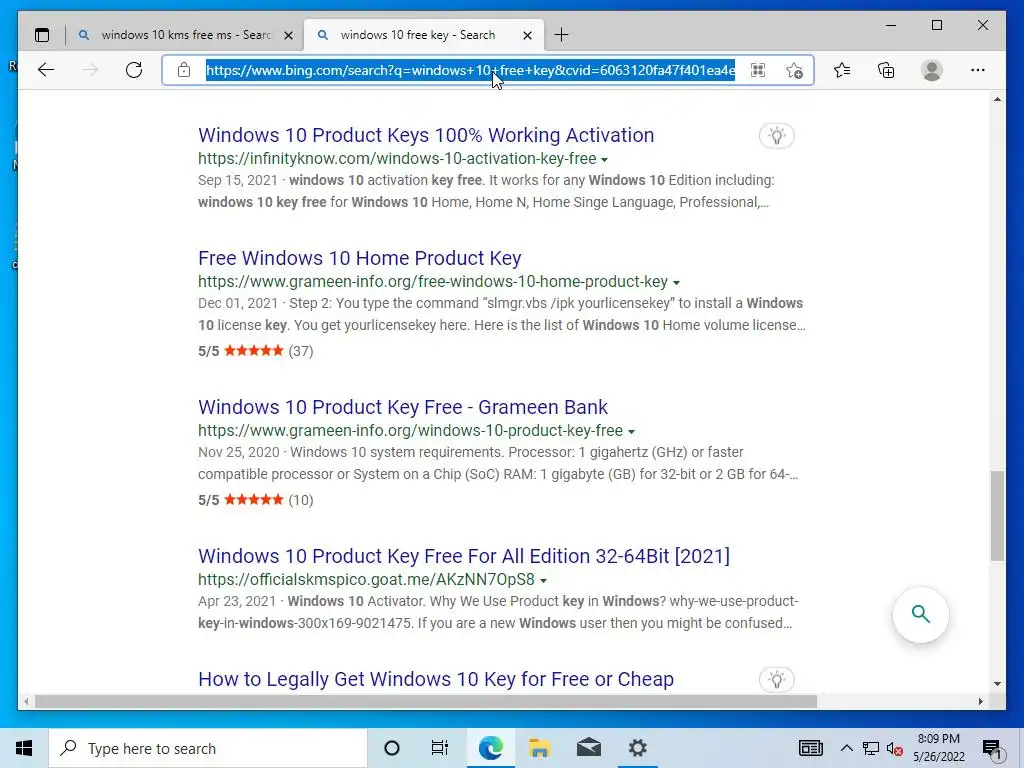Open the Favorites list
Image resolution: width=1024 pixels, height=768 pixels.
842,70
